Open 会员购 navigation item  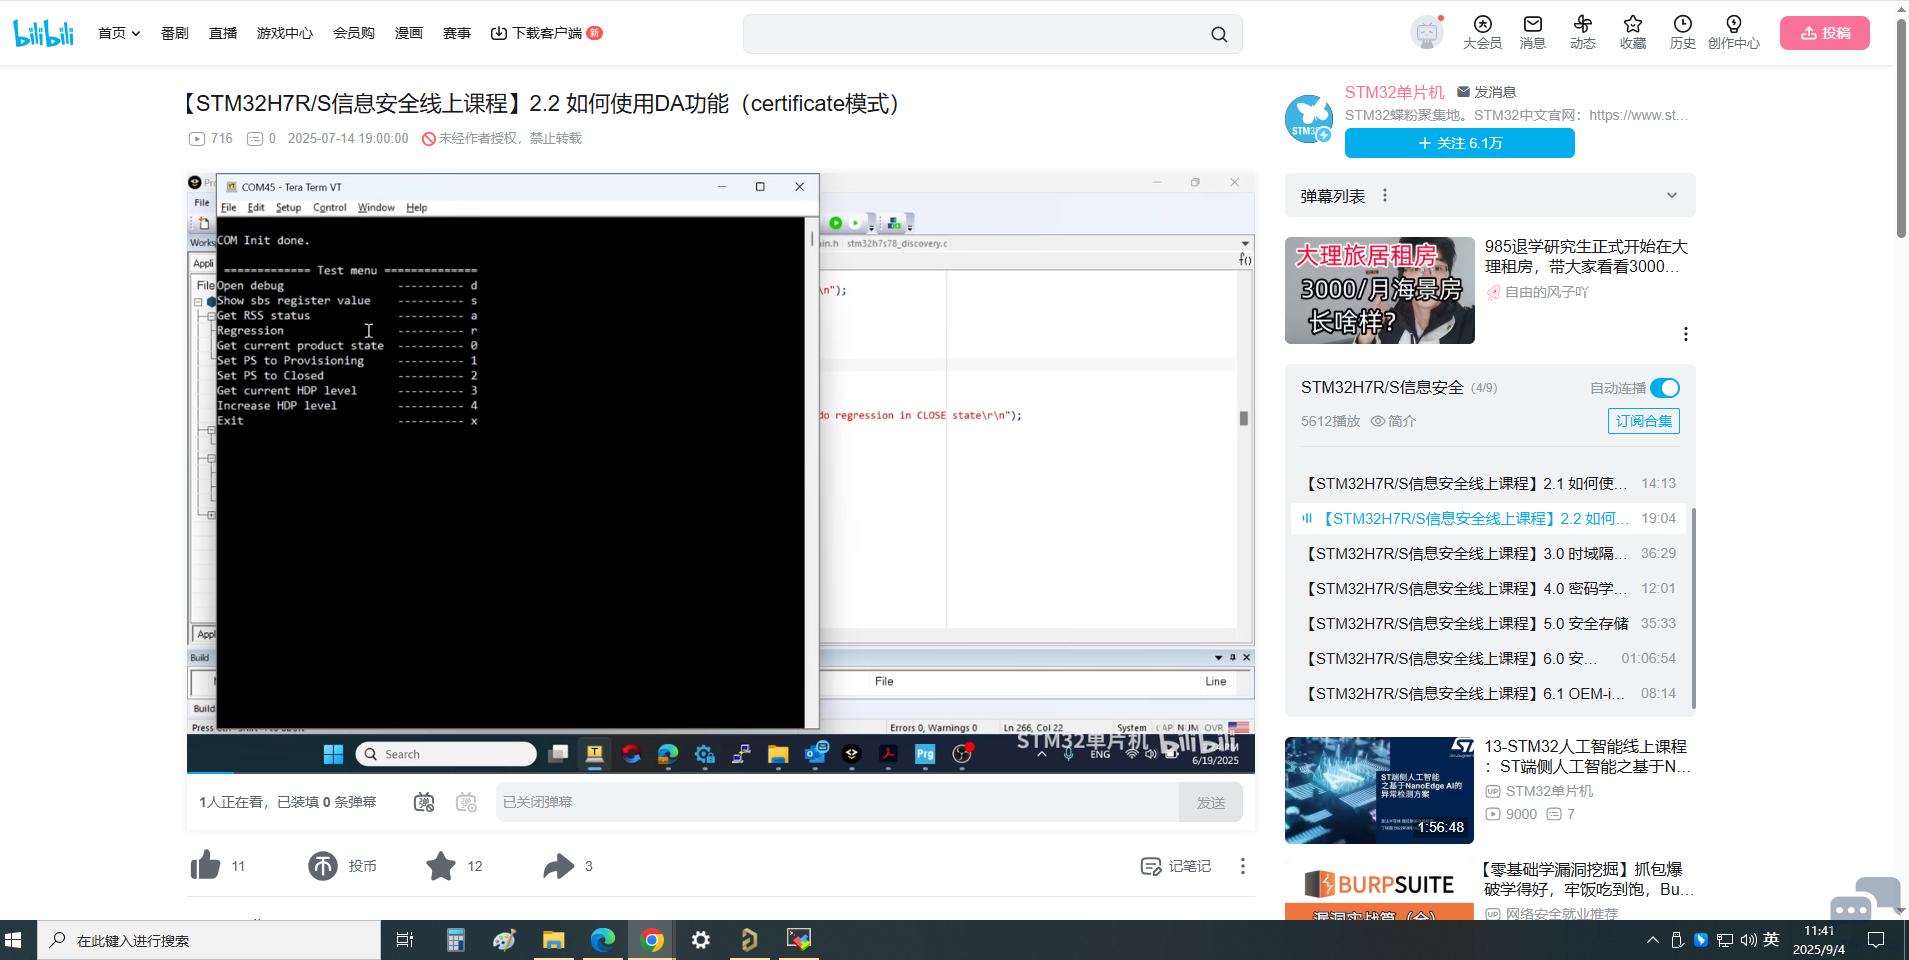pos(354,33)
